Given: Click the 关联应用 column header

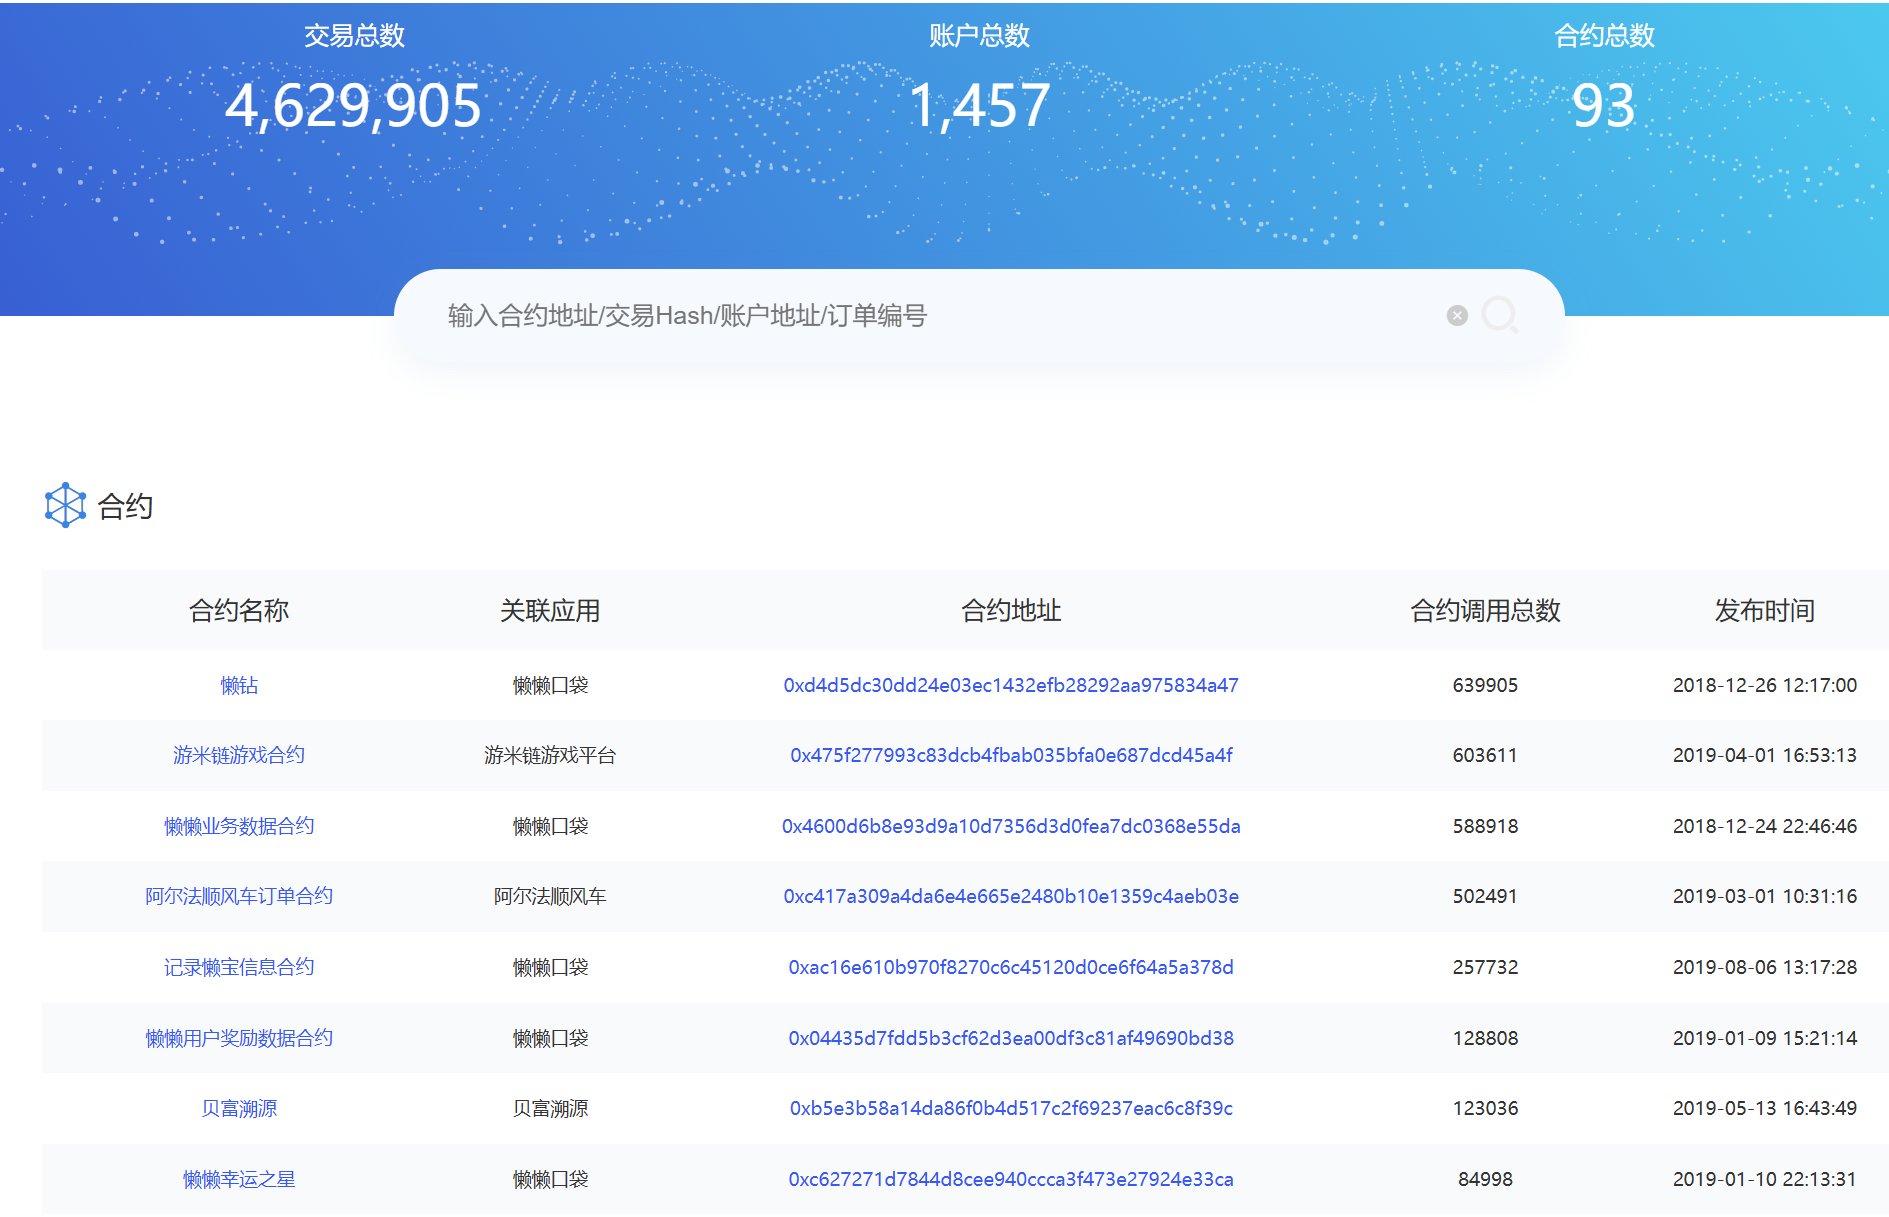Looking at the screenshot, I should tap(550, 610).
